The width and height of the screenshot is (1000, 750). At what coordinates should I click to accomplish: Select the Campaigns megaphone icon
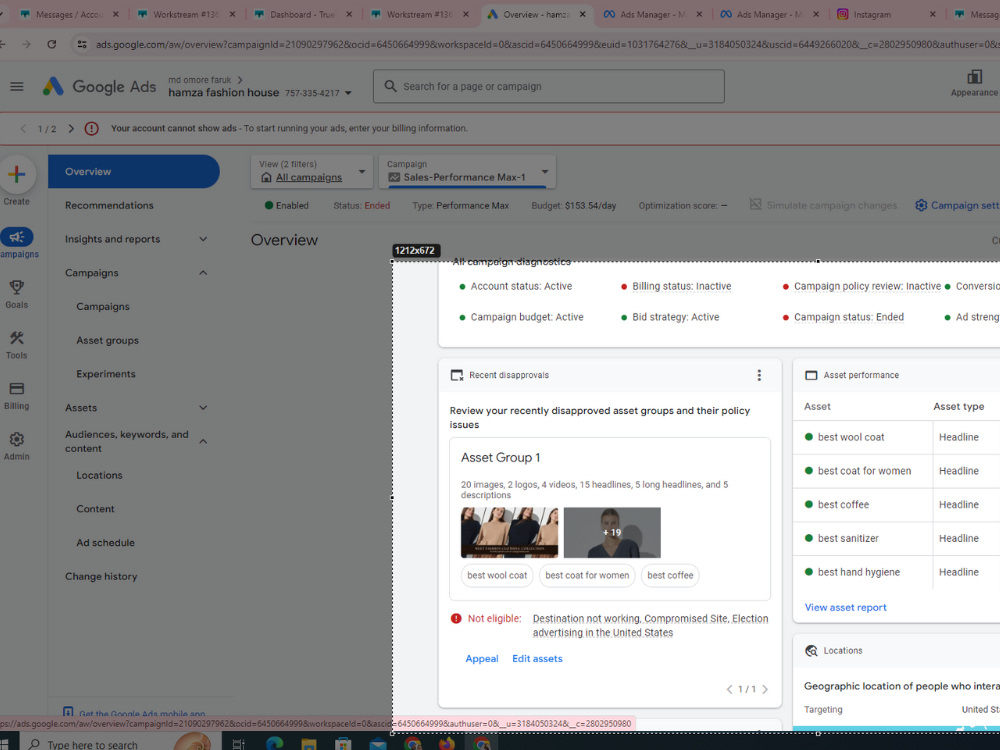[x=17, y=237]
